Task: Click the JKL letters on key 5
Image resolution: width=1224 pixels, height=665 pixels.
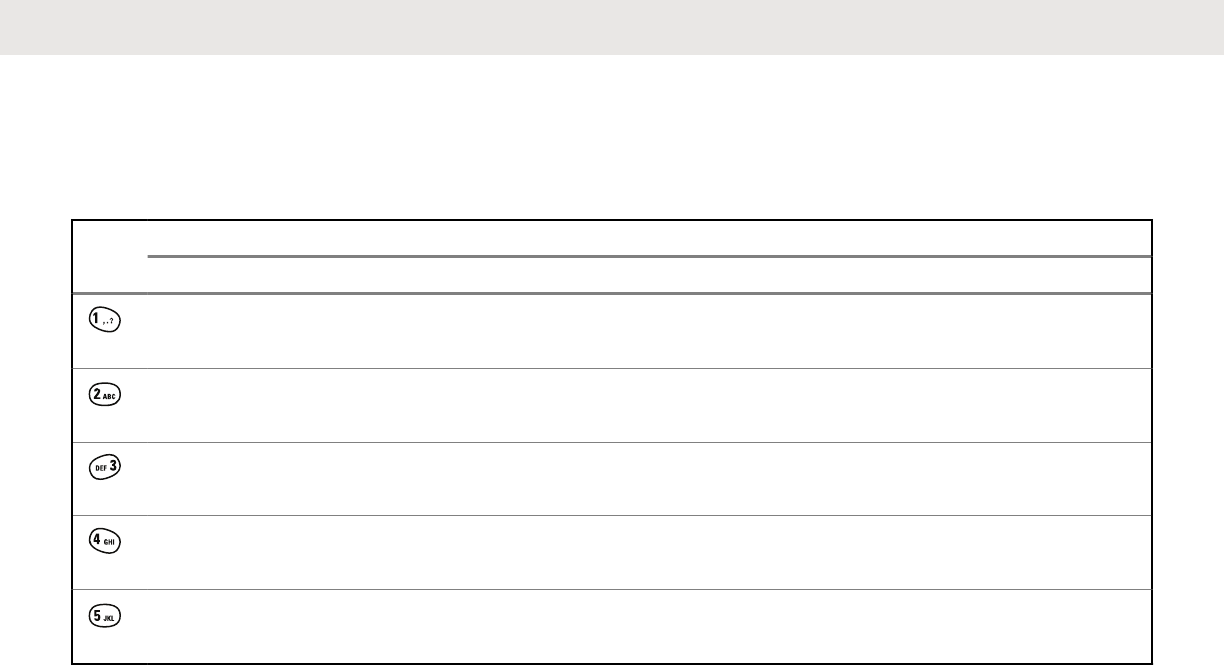Action: click(111, 618)
